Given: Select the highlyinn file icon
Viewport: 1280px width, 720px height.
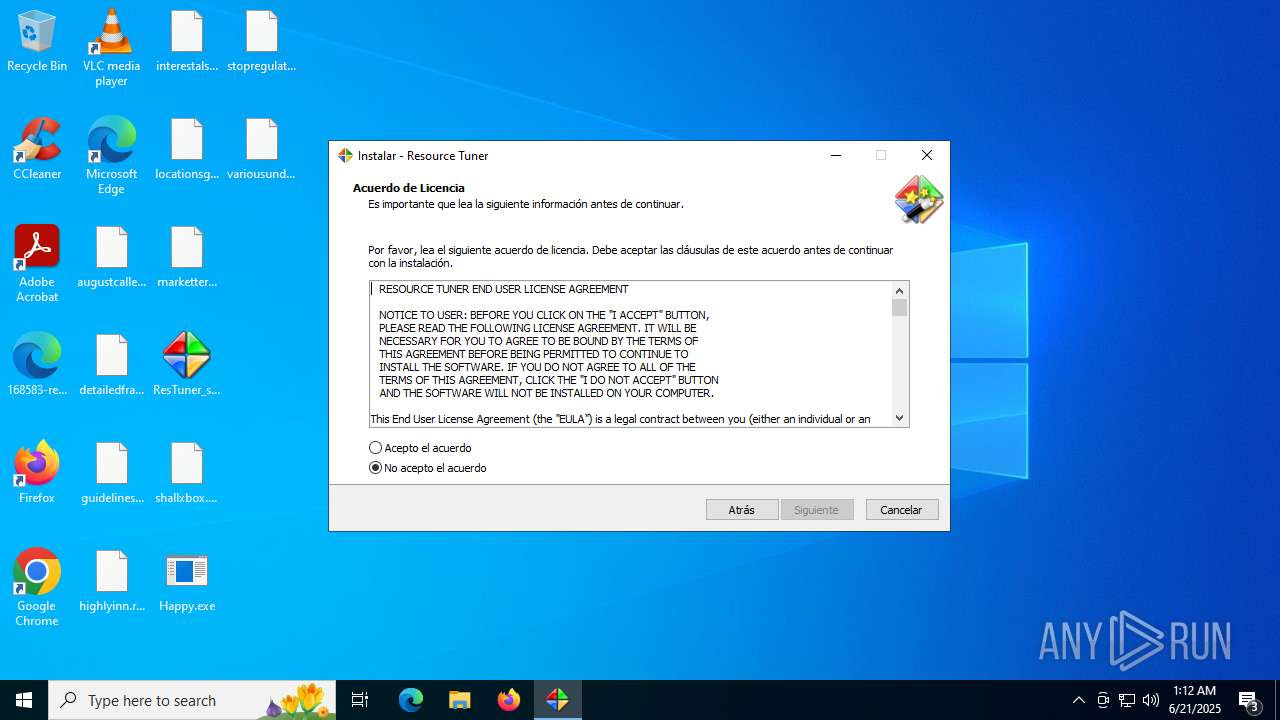Looking at the screenshot, I should tap(111, 581).
